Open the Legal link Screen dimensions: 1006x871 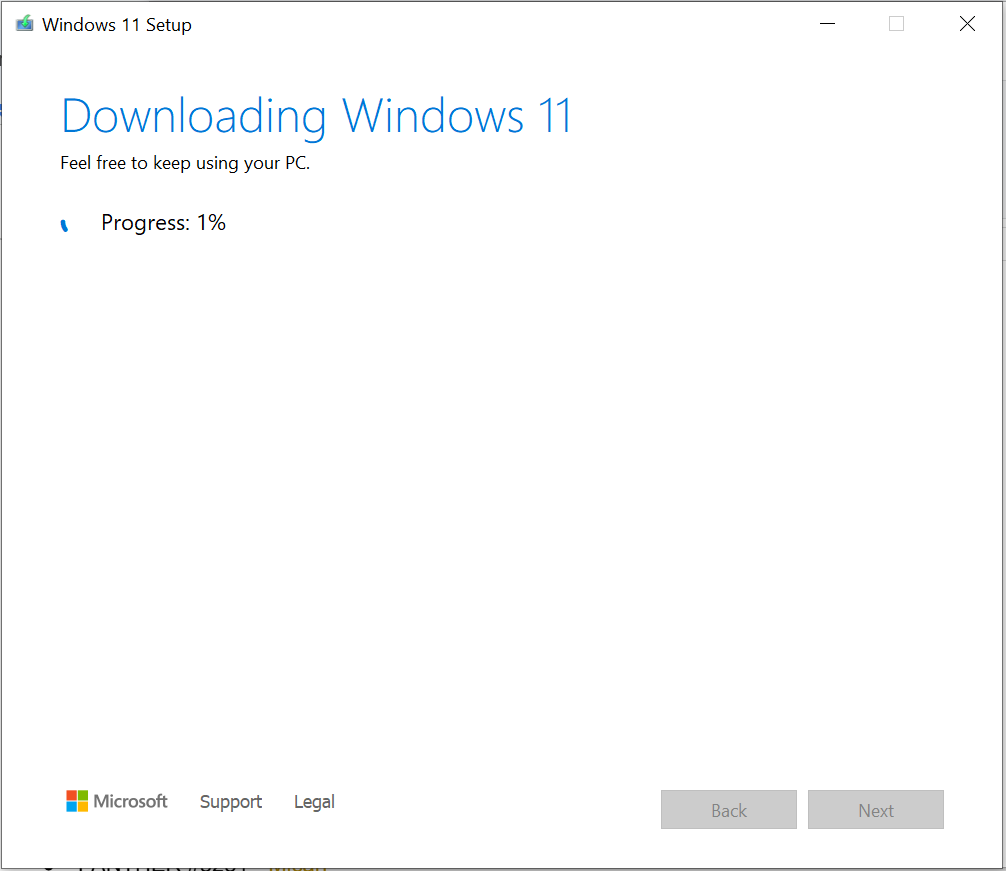pyautogui.click(x=314, y=802)
